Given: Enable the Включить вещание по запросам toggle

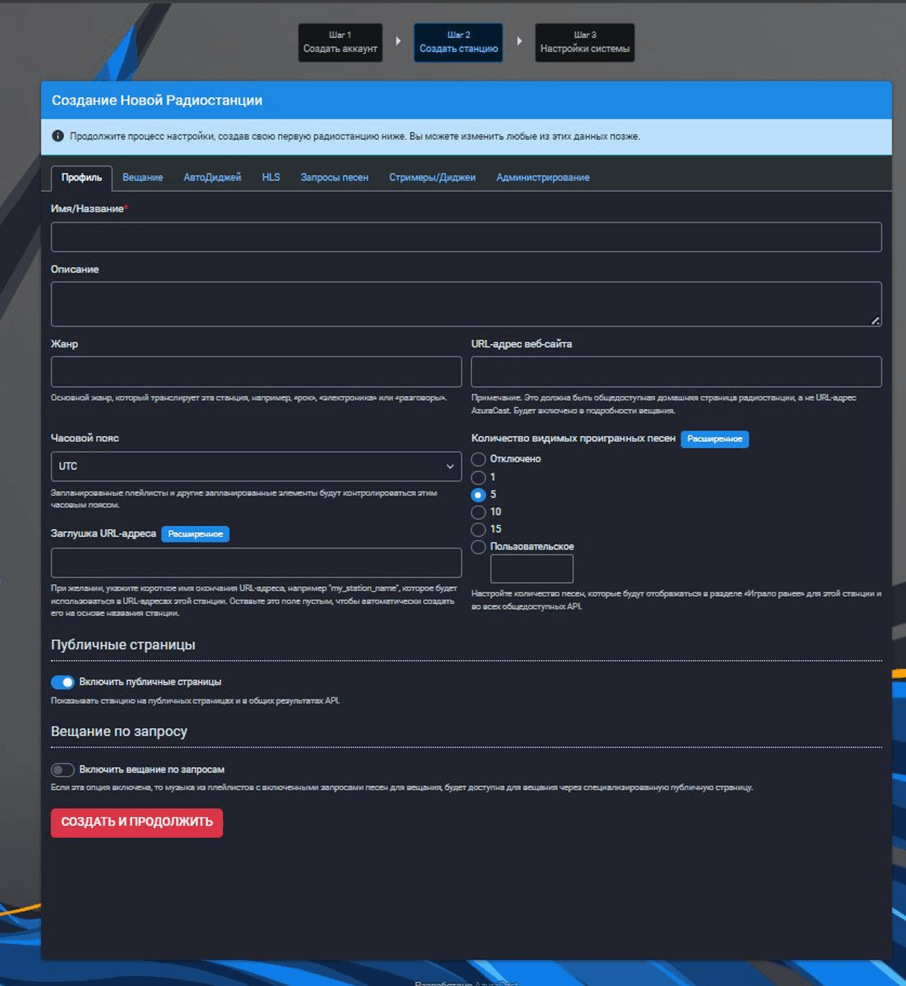Looking at the screenshot, I should (63, 770).
